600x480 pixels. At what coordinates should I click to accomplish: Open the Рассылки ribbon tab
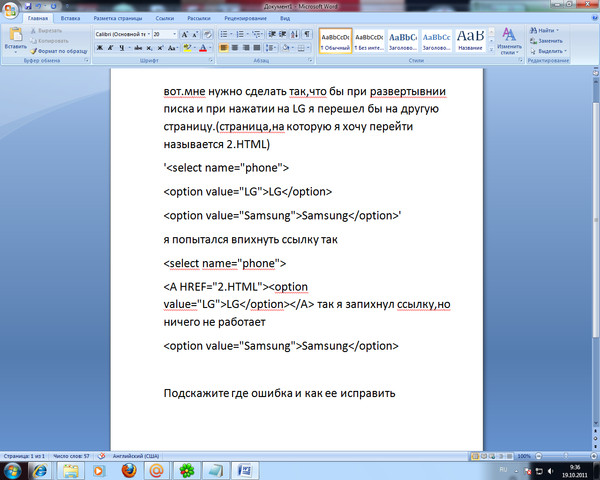tap(199, 18)
